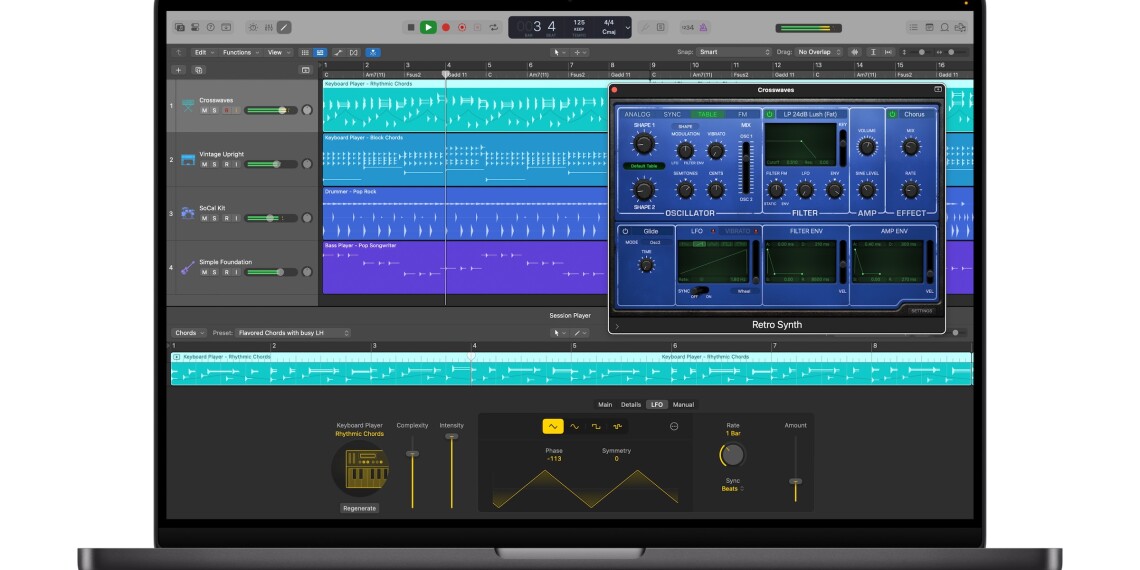Image resolution: width=1140 pixels, height=570 pixels.
Task: Click the green Play button in transport
Action: coord(428,27)
